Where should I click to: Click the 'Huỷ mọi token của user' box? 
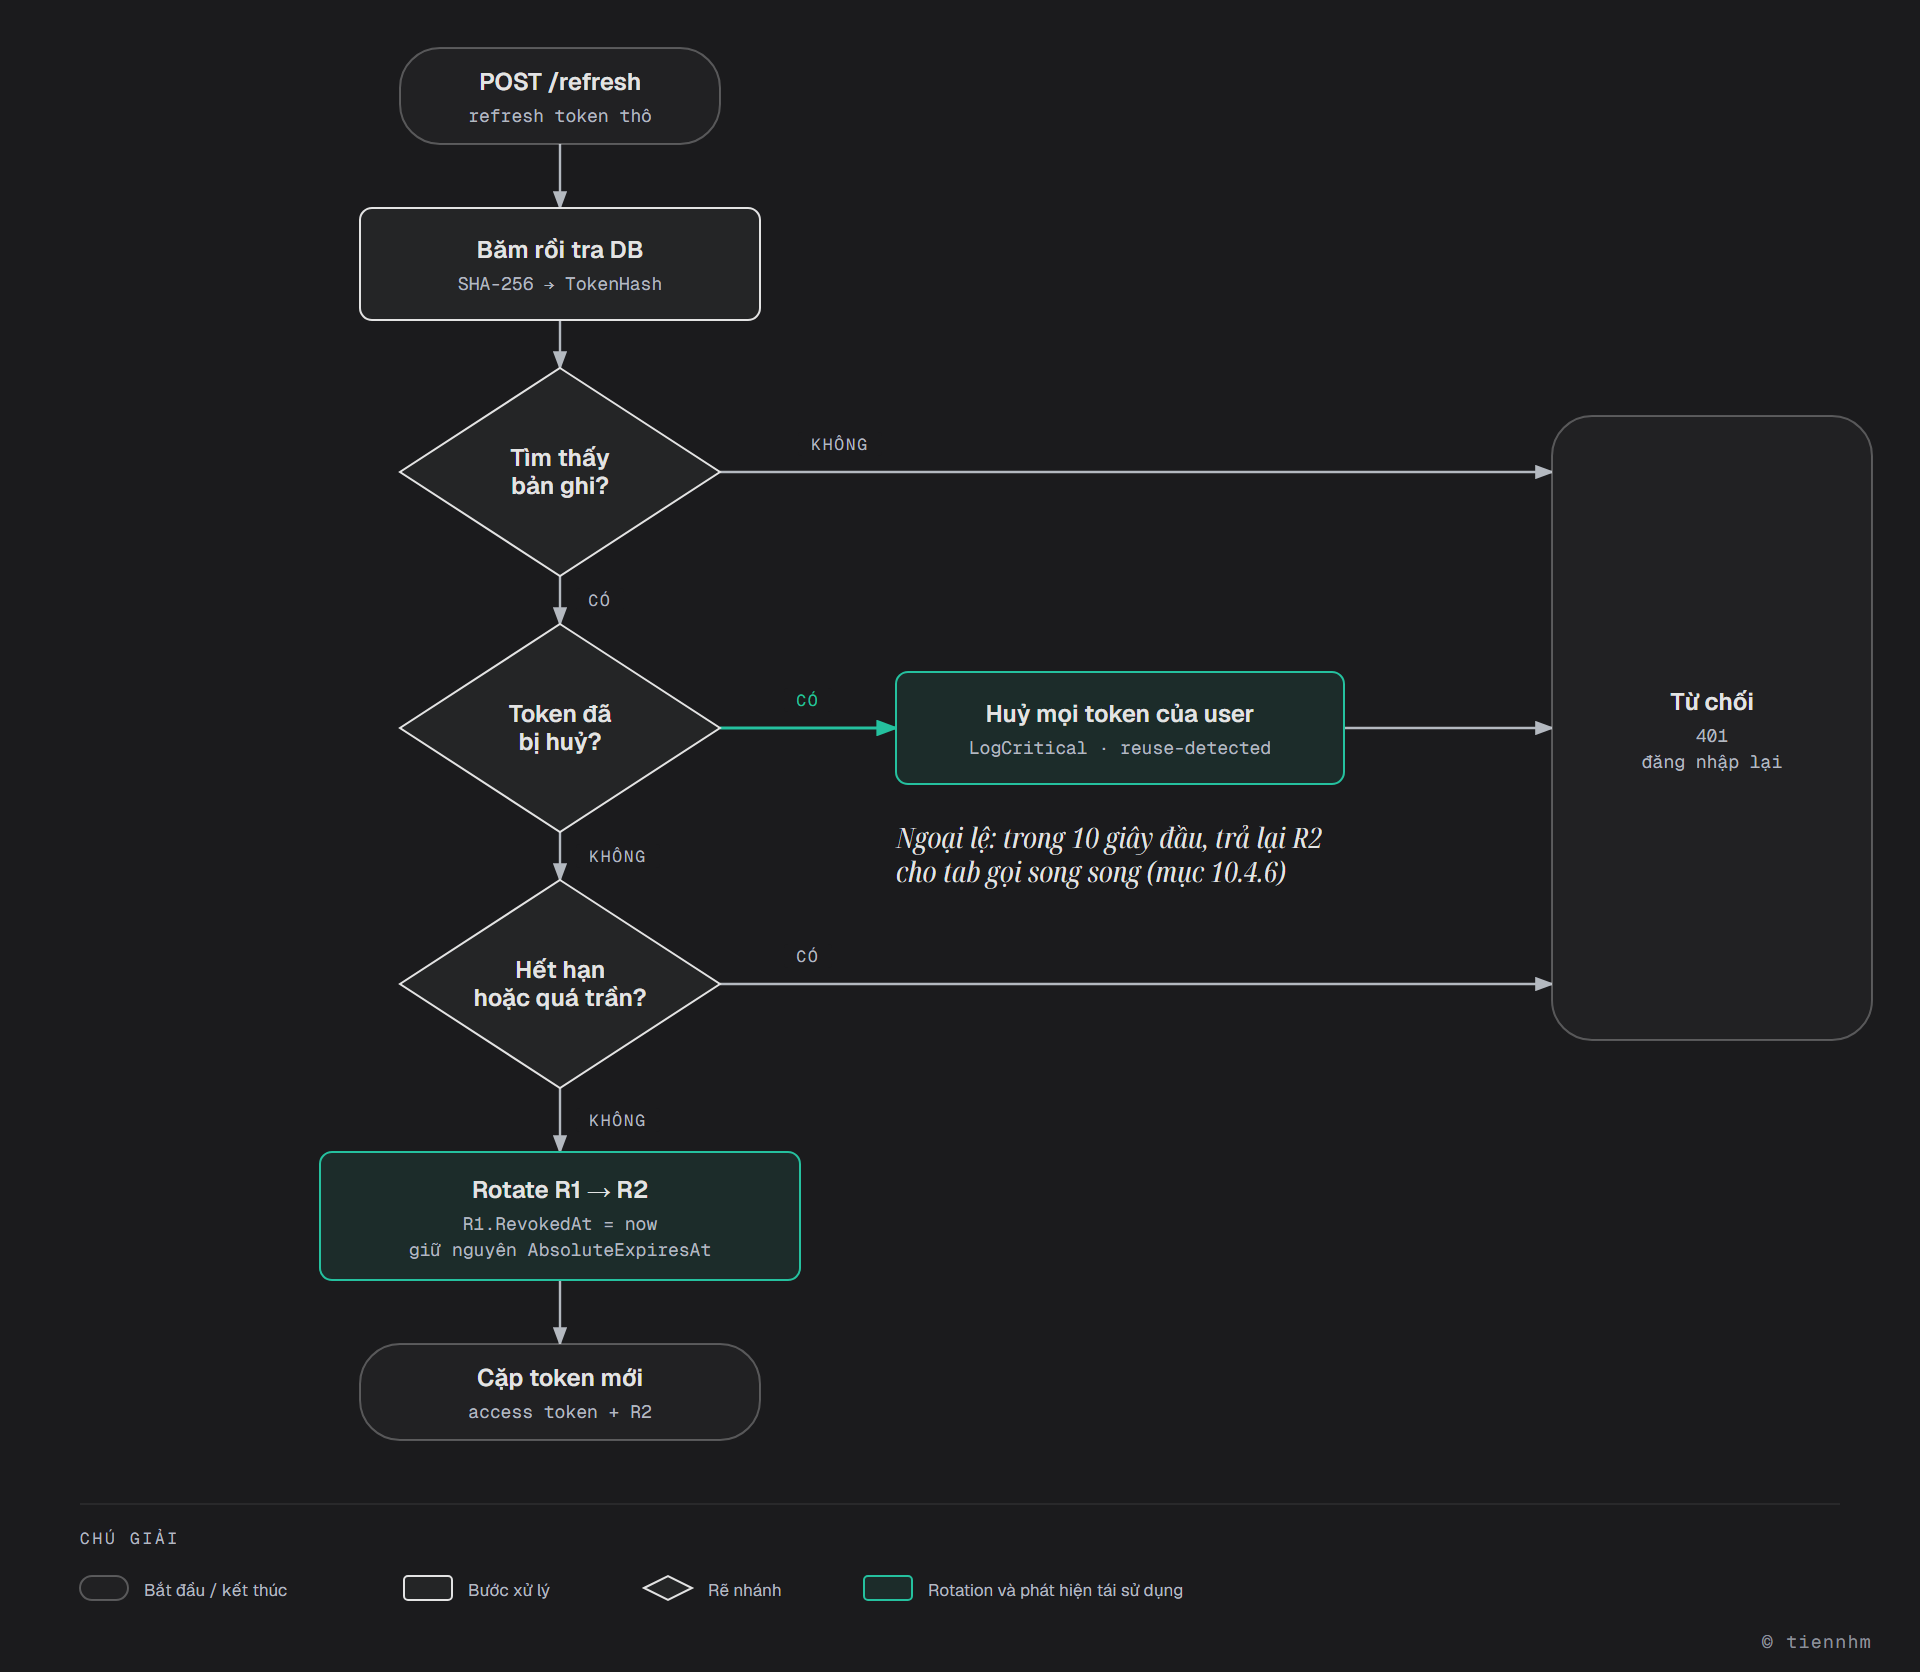point(1119,728)
